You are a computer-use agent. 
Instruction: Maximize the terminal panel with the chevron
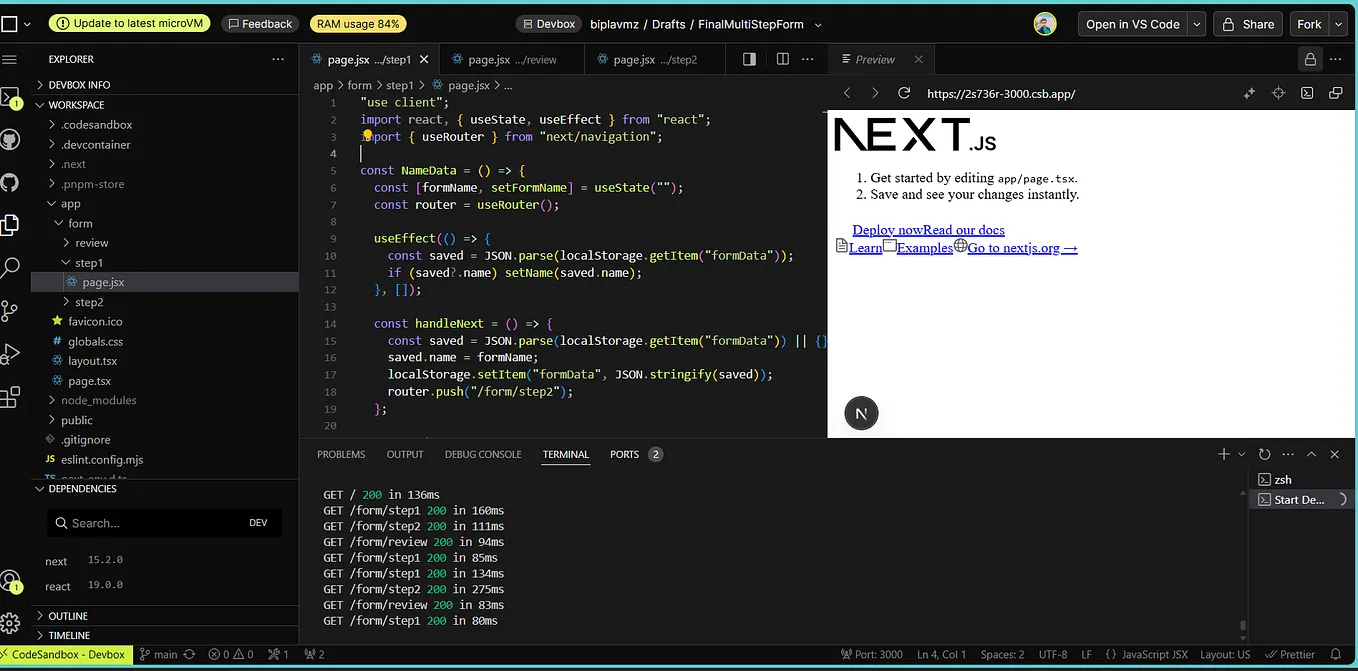[1311, 454]
